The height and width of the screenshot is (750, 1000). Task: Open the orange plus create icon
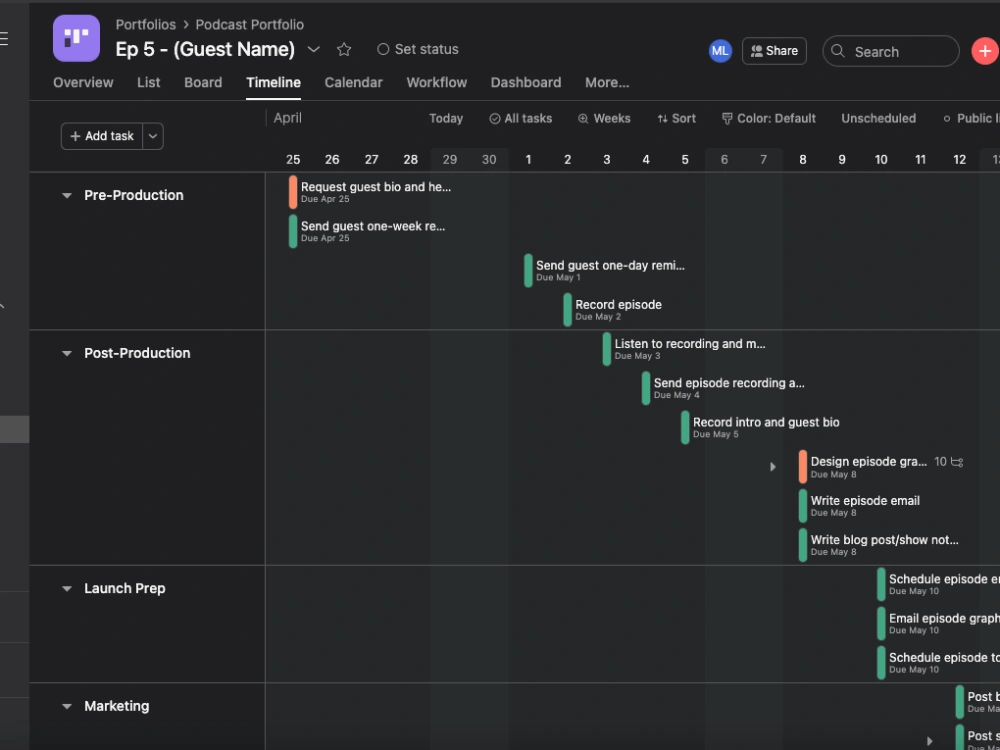985,50
